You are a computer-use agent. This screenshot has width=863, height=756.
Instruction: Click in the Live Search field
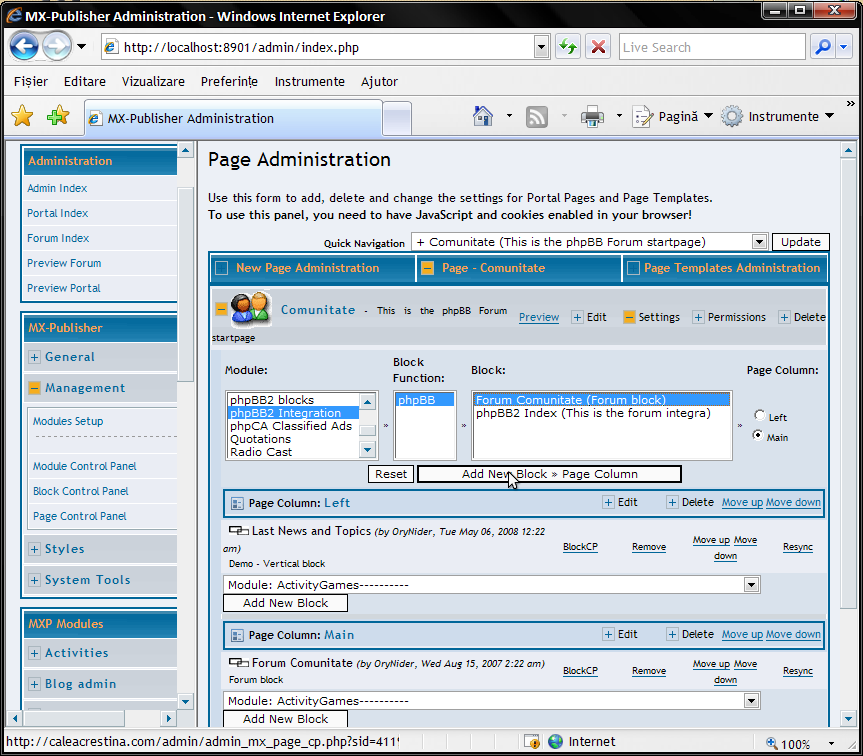pos(710,47)
